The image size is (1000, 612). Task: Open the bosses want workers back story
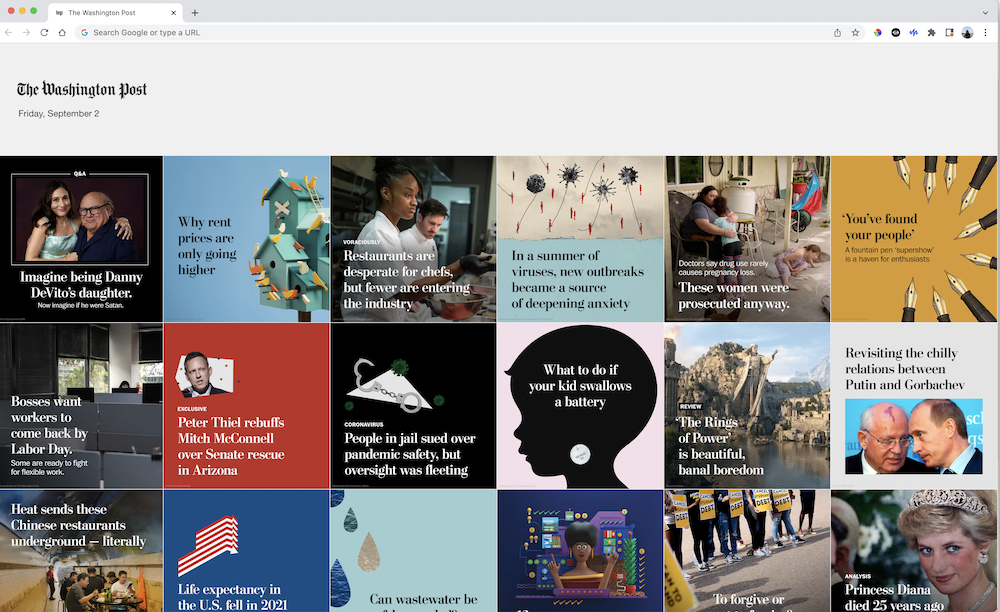(x=81, y=405)
